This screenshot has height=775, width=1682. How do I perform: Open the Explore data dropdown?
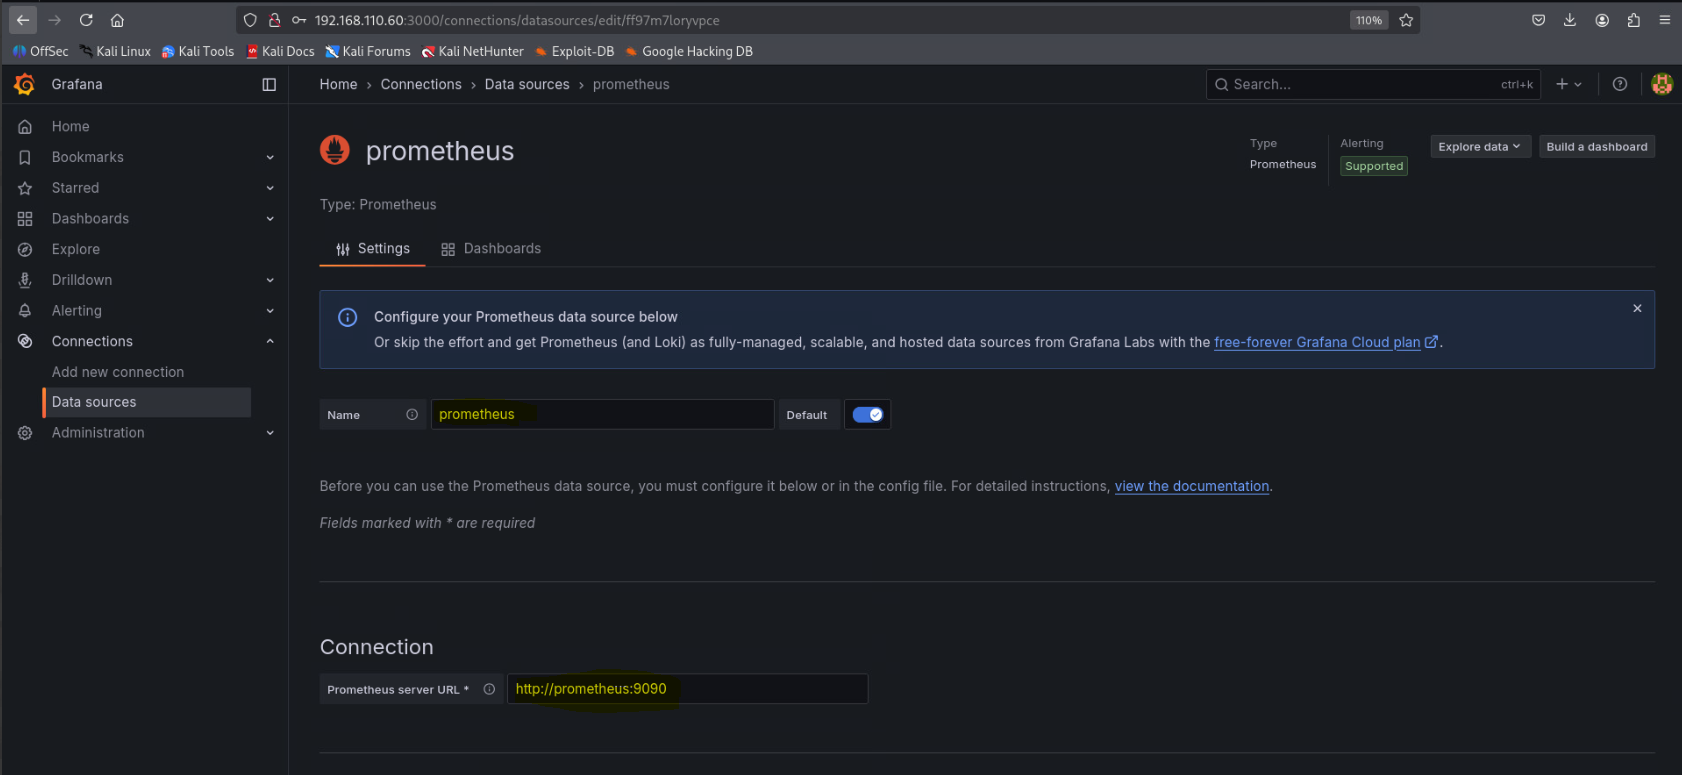coord(1479,147)
